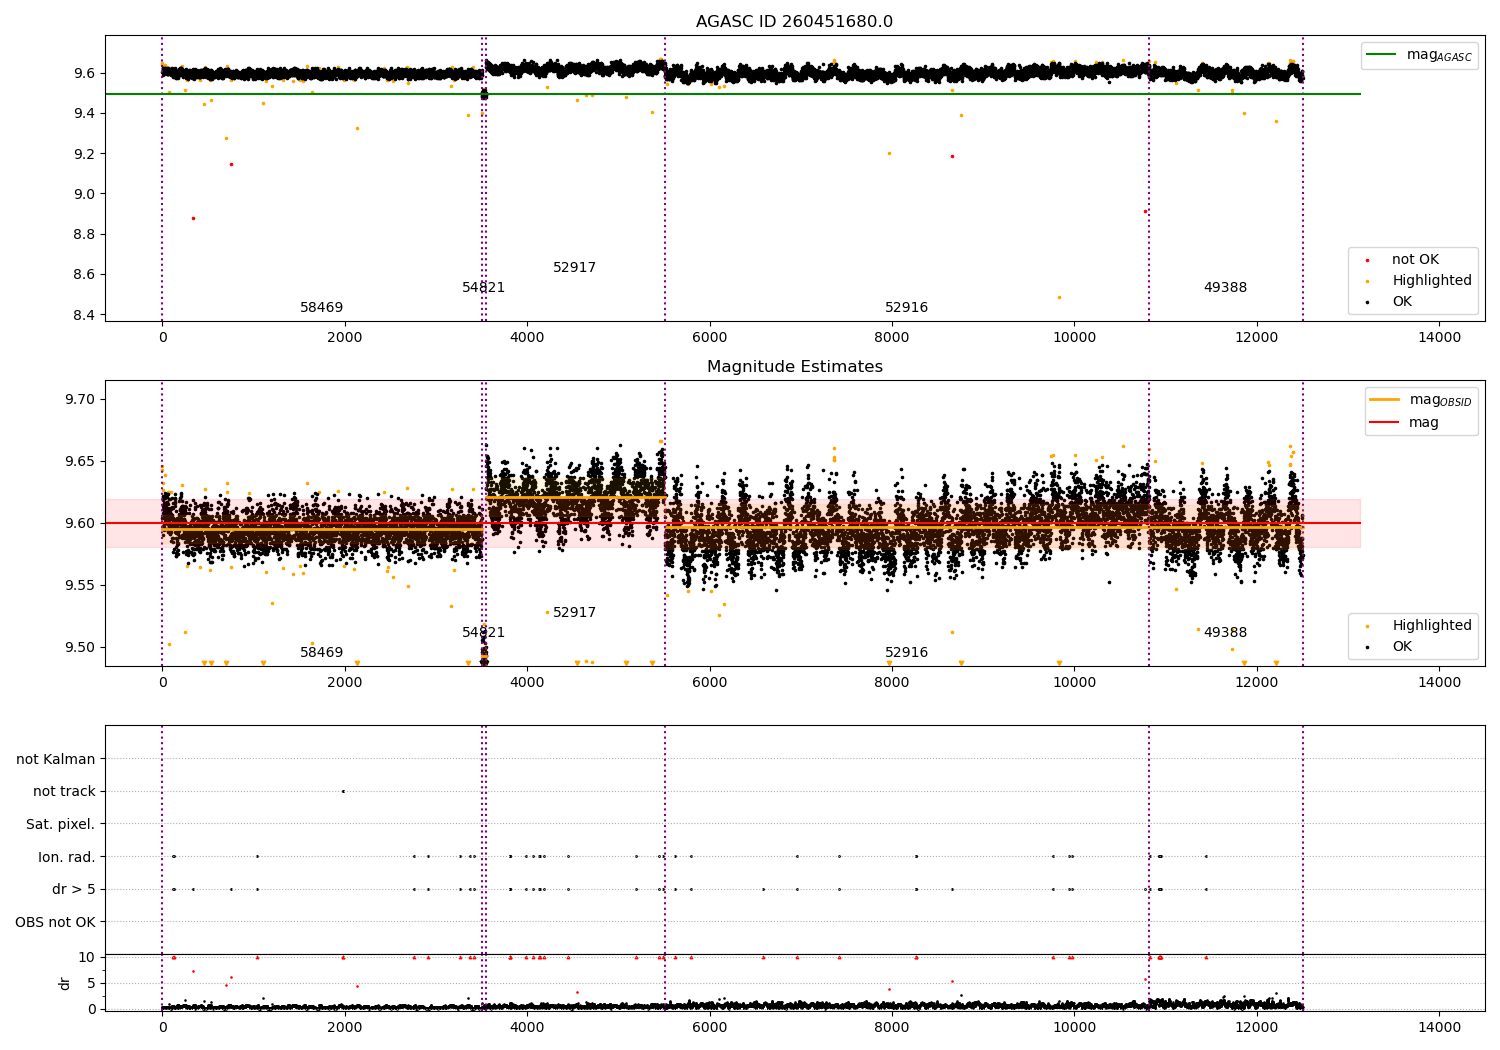Click the 6000 x-tick in top plot
The width and height of the screenshot is (1500, 1050).
(709, 337)
